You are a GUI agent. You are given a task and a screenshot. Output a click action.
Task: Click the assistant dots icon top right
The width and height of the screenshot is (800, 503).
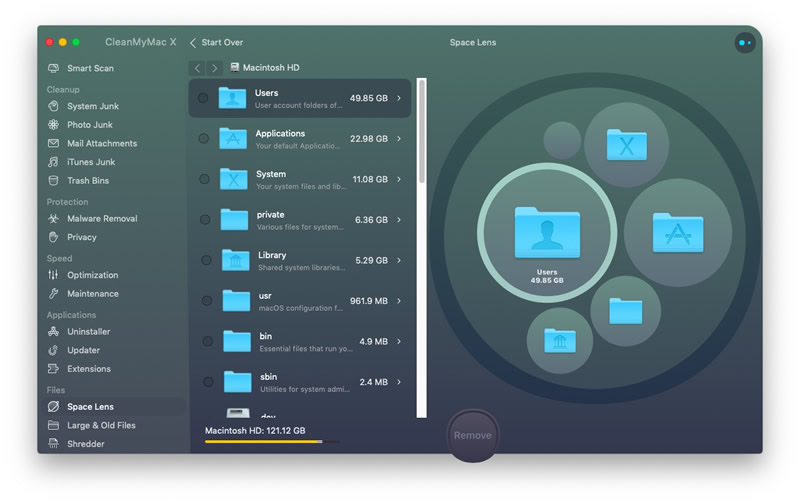pos(745,43)
